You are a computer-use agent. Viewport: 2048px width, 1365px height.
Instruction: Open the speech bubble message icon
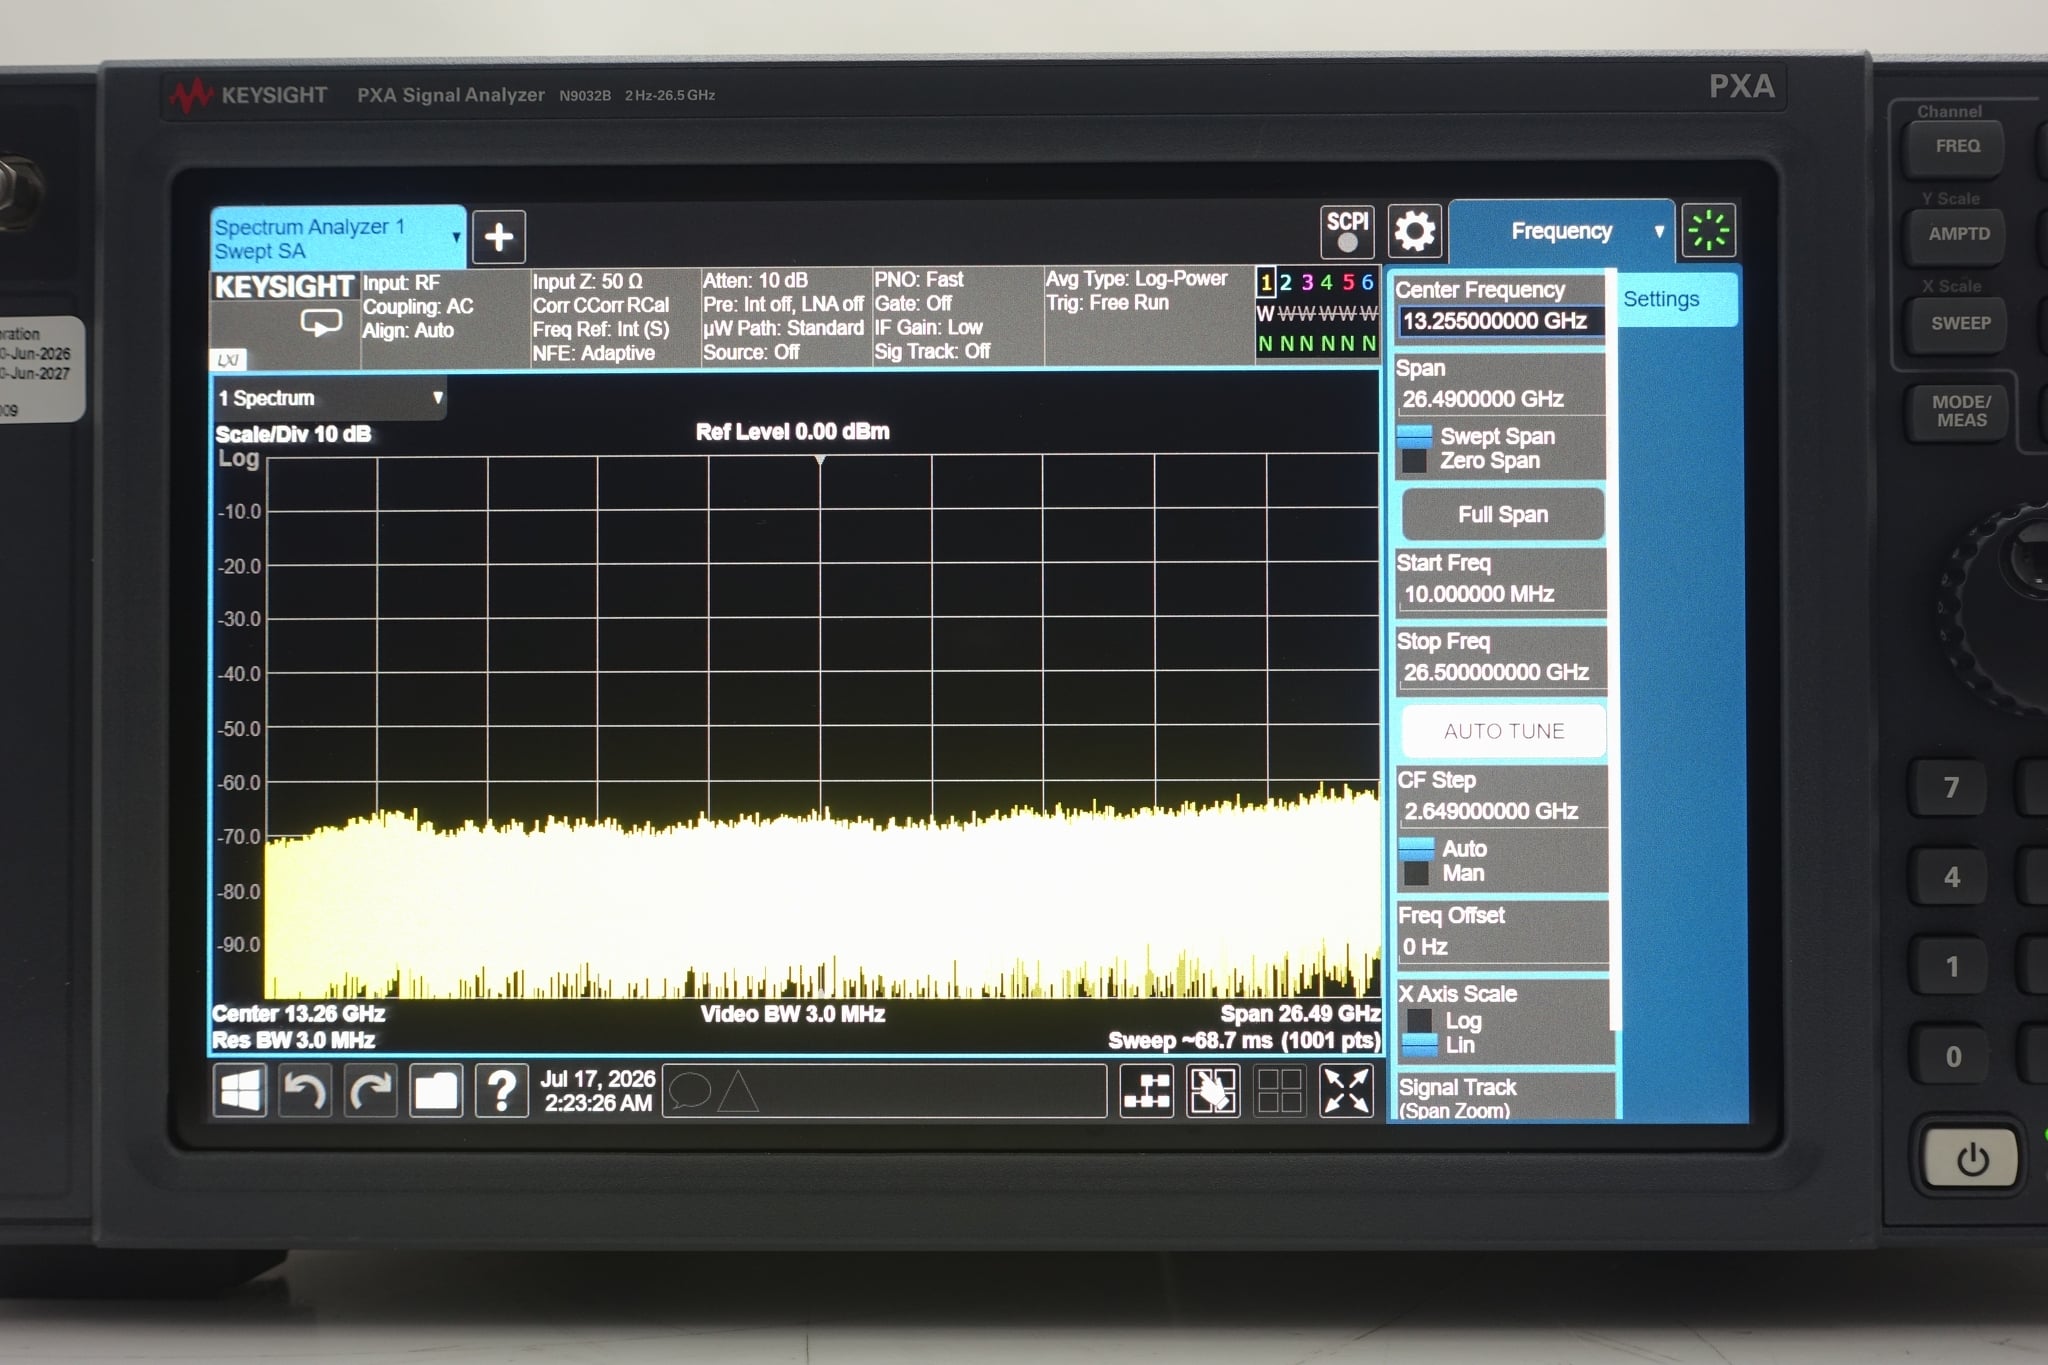[689, 1090]
